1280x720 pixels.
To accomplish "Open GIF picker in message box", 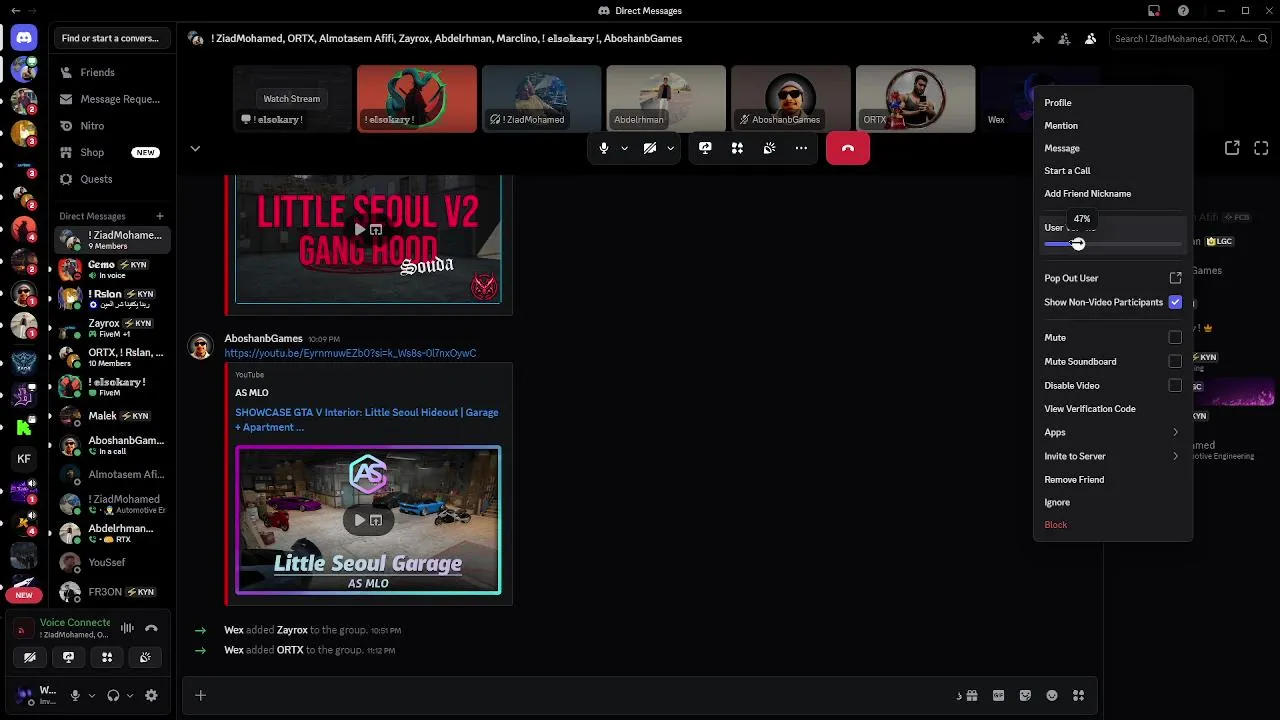I will click(x=998, y=695).
